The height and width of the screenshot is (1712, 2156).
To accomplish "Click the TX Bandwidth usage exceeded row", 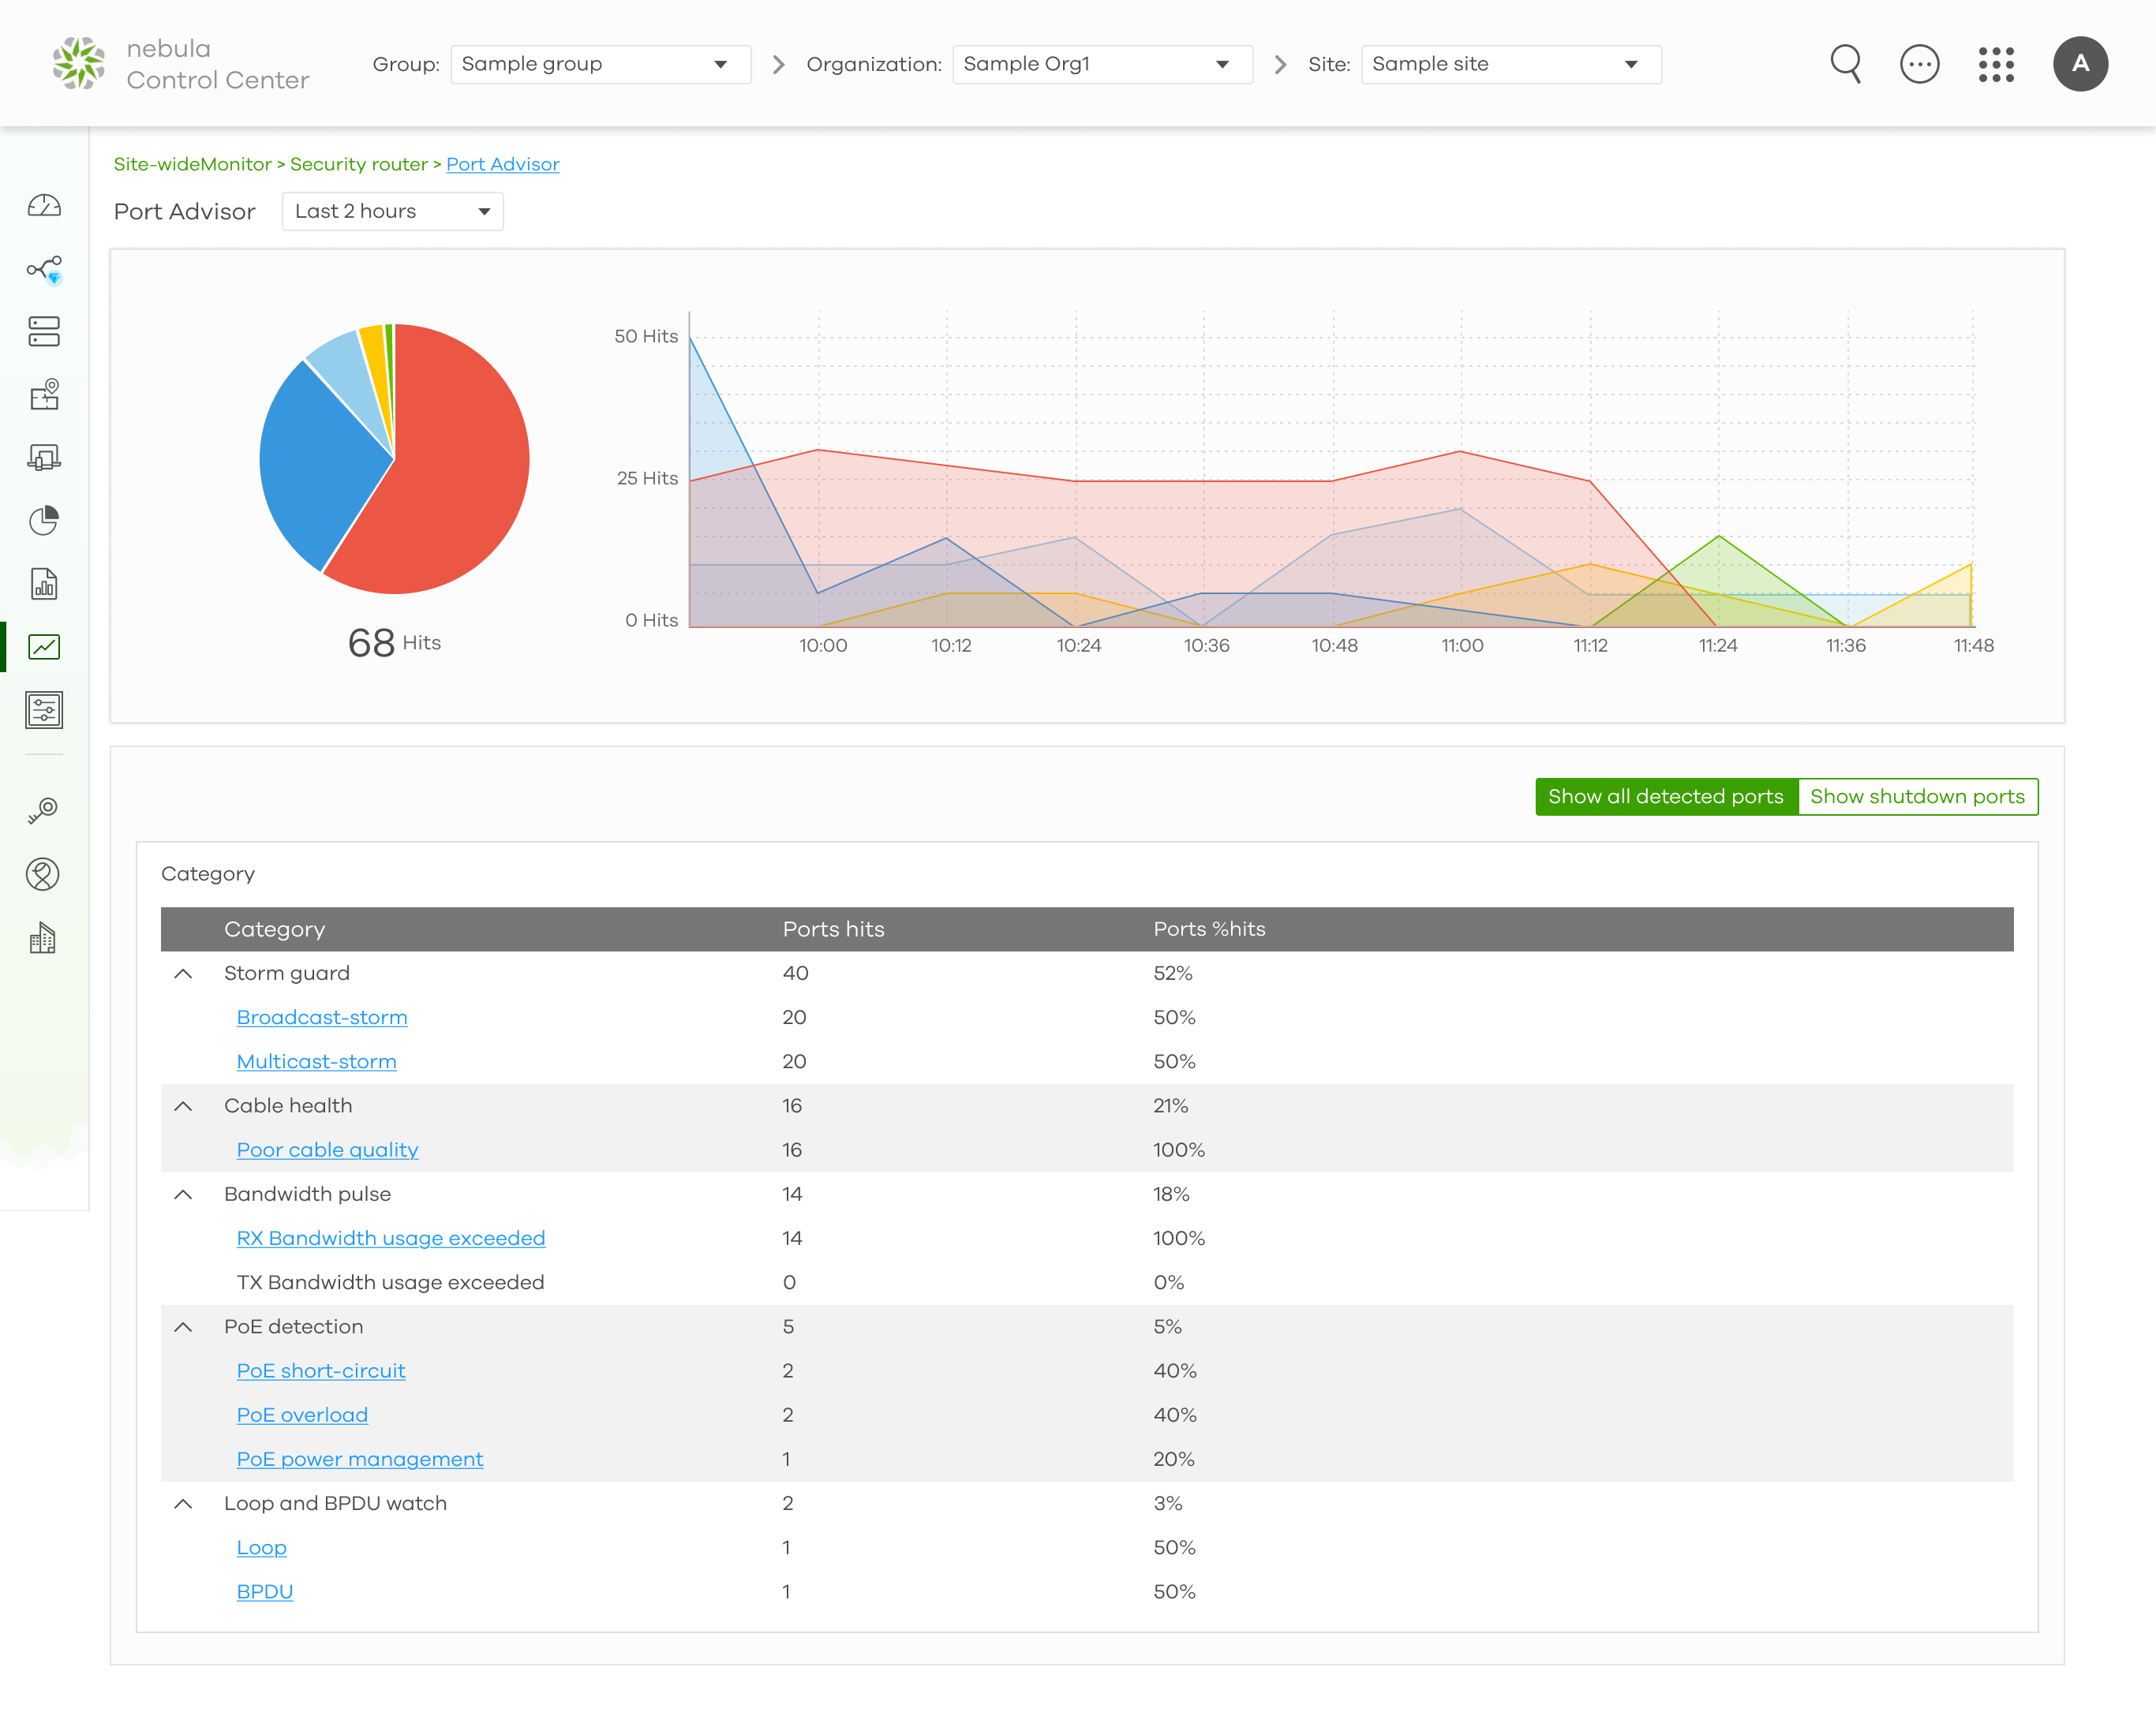I will pos(1087,1283).
